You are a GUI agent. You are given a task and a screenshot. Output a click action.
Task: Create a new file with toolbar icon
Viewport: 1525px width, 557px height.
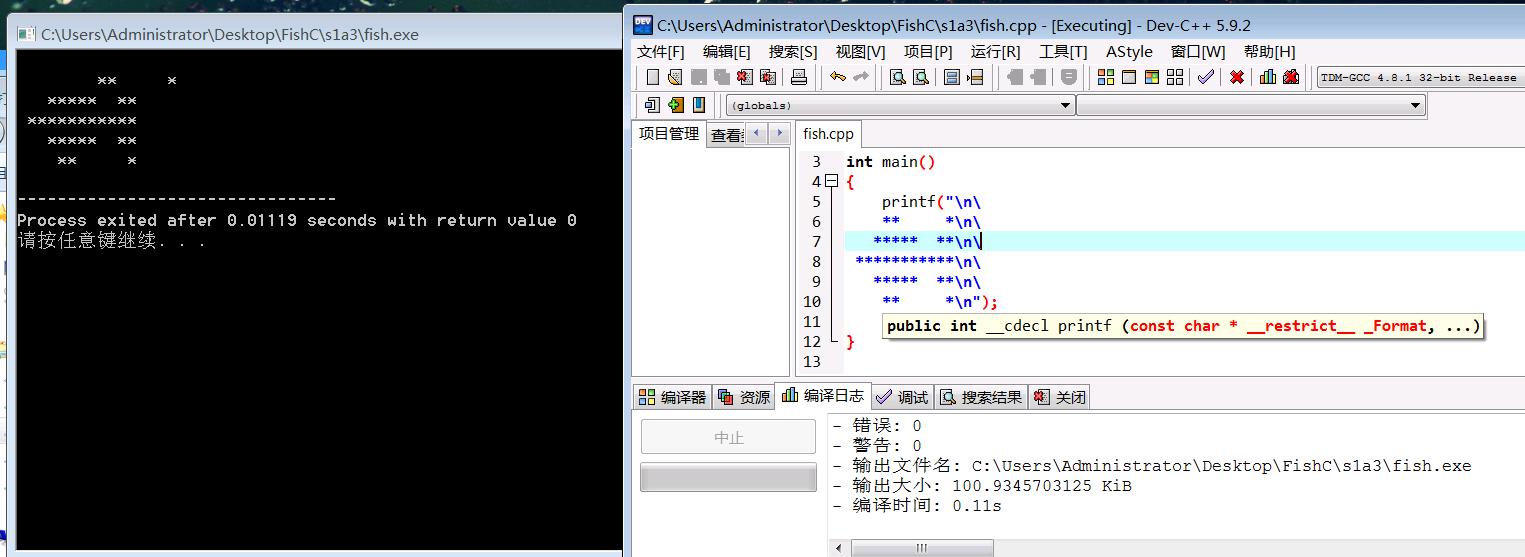coord(653,77)
